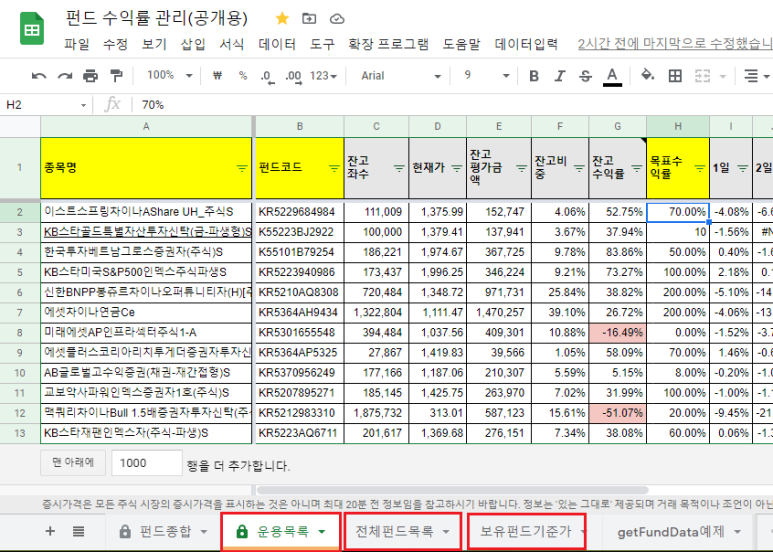Screen dimensions: 773x552
Task: Switch to the 보유펀드기준가 sheet tab
Action: coord(527,531)
